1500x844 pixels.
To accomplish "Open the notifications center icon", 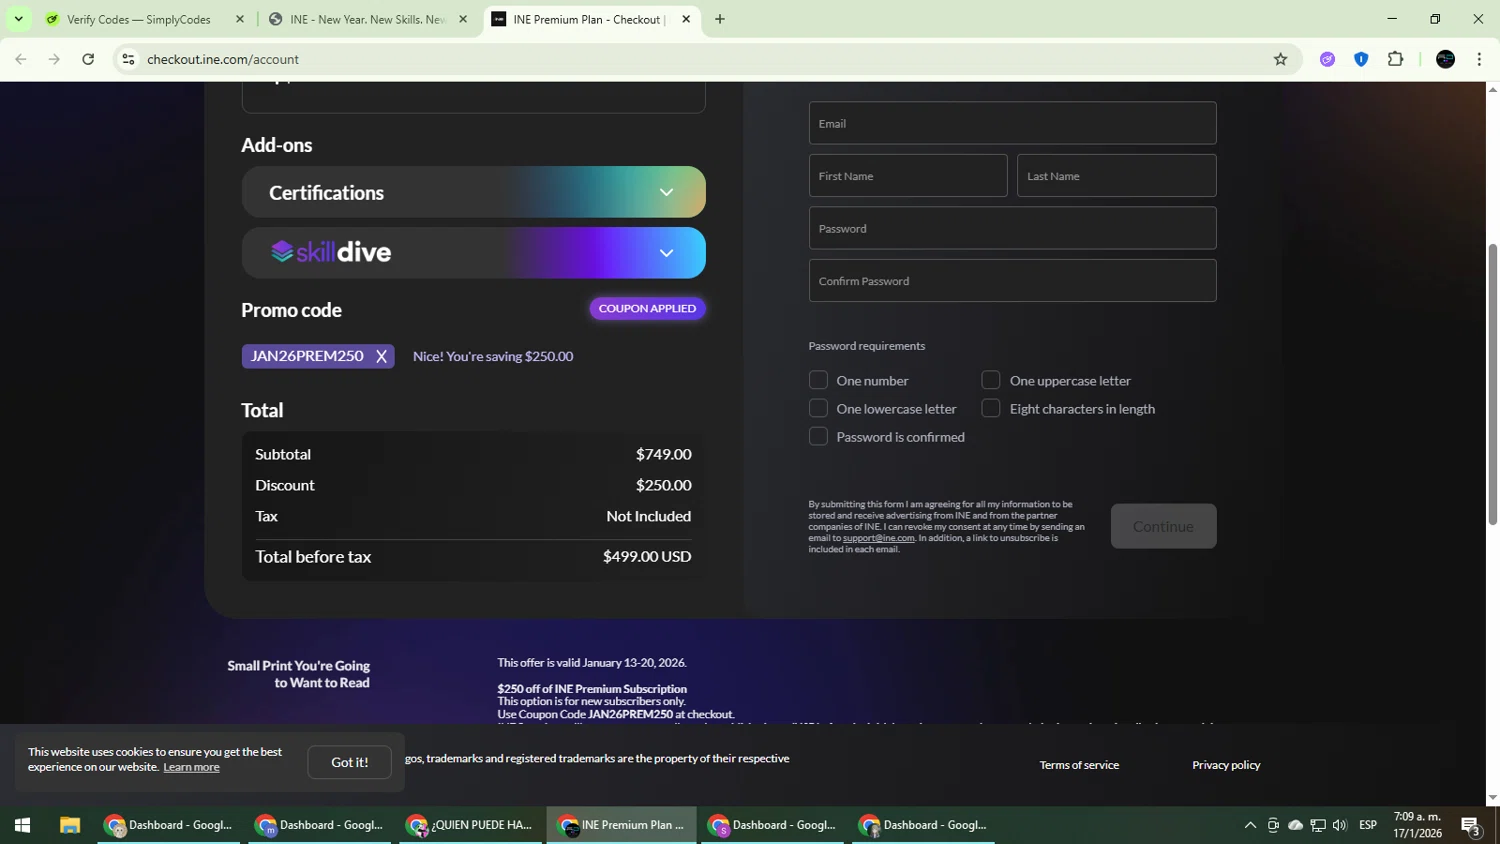I will (1470, 825).
